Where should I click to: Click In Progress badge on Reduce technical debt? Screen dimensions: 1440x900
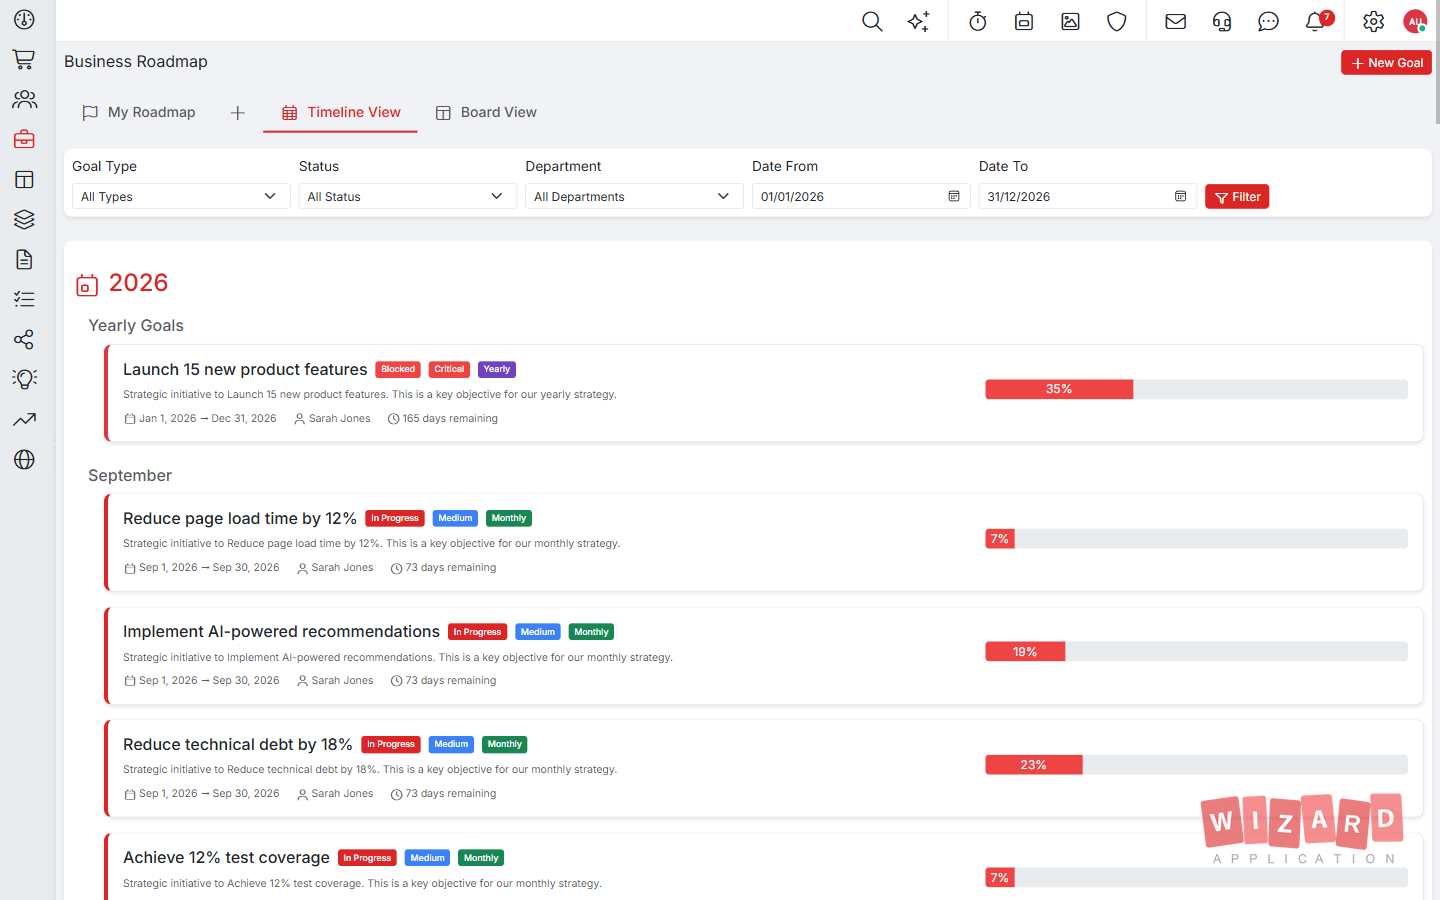pos(390,744)
